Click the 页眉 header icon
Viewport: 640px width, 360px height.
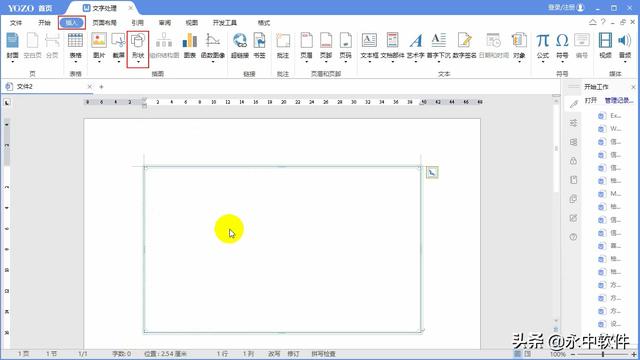click(307, 41)
